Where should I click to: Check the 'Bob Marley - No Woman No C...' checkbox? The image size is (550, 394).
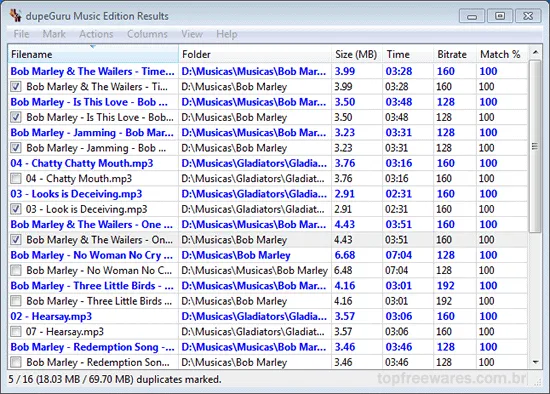16,271
